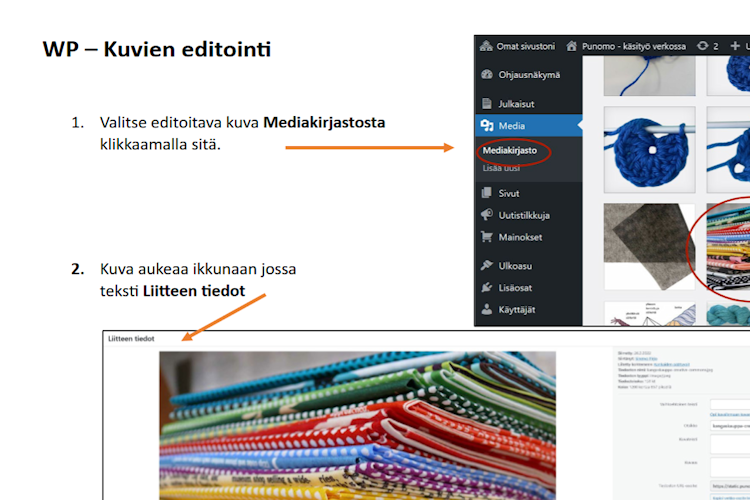Focus the Otsikko title input field
This screenshot has height=500, width=750.
[730, 425]
